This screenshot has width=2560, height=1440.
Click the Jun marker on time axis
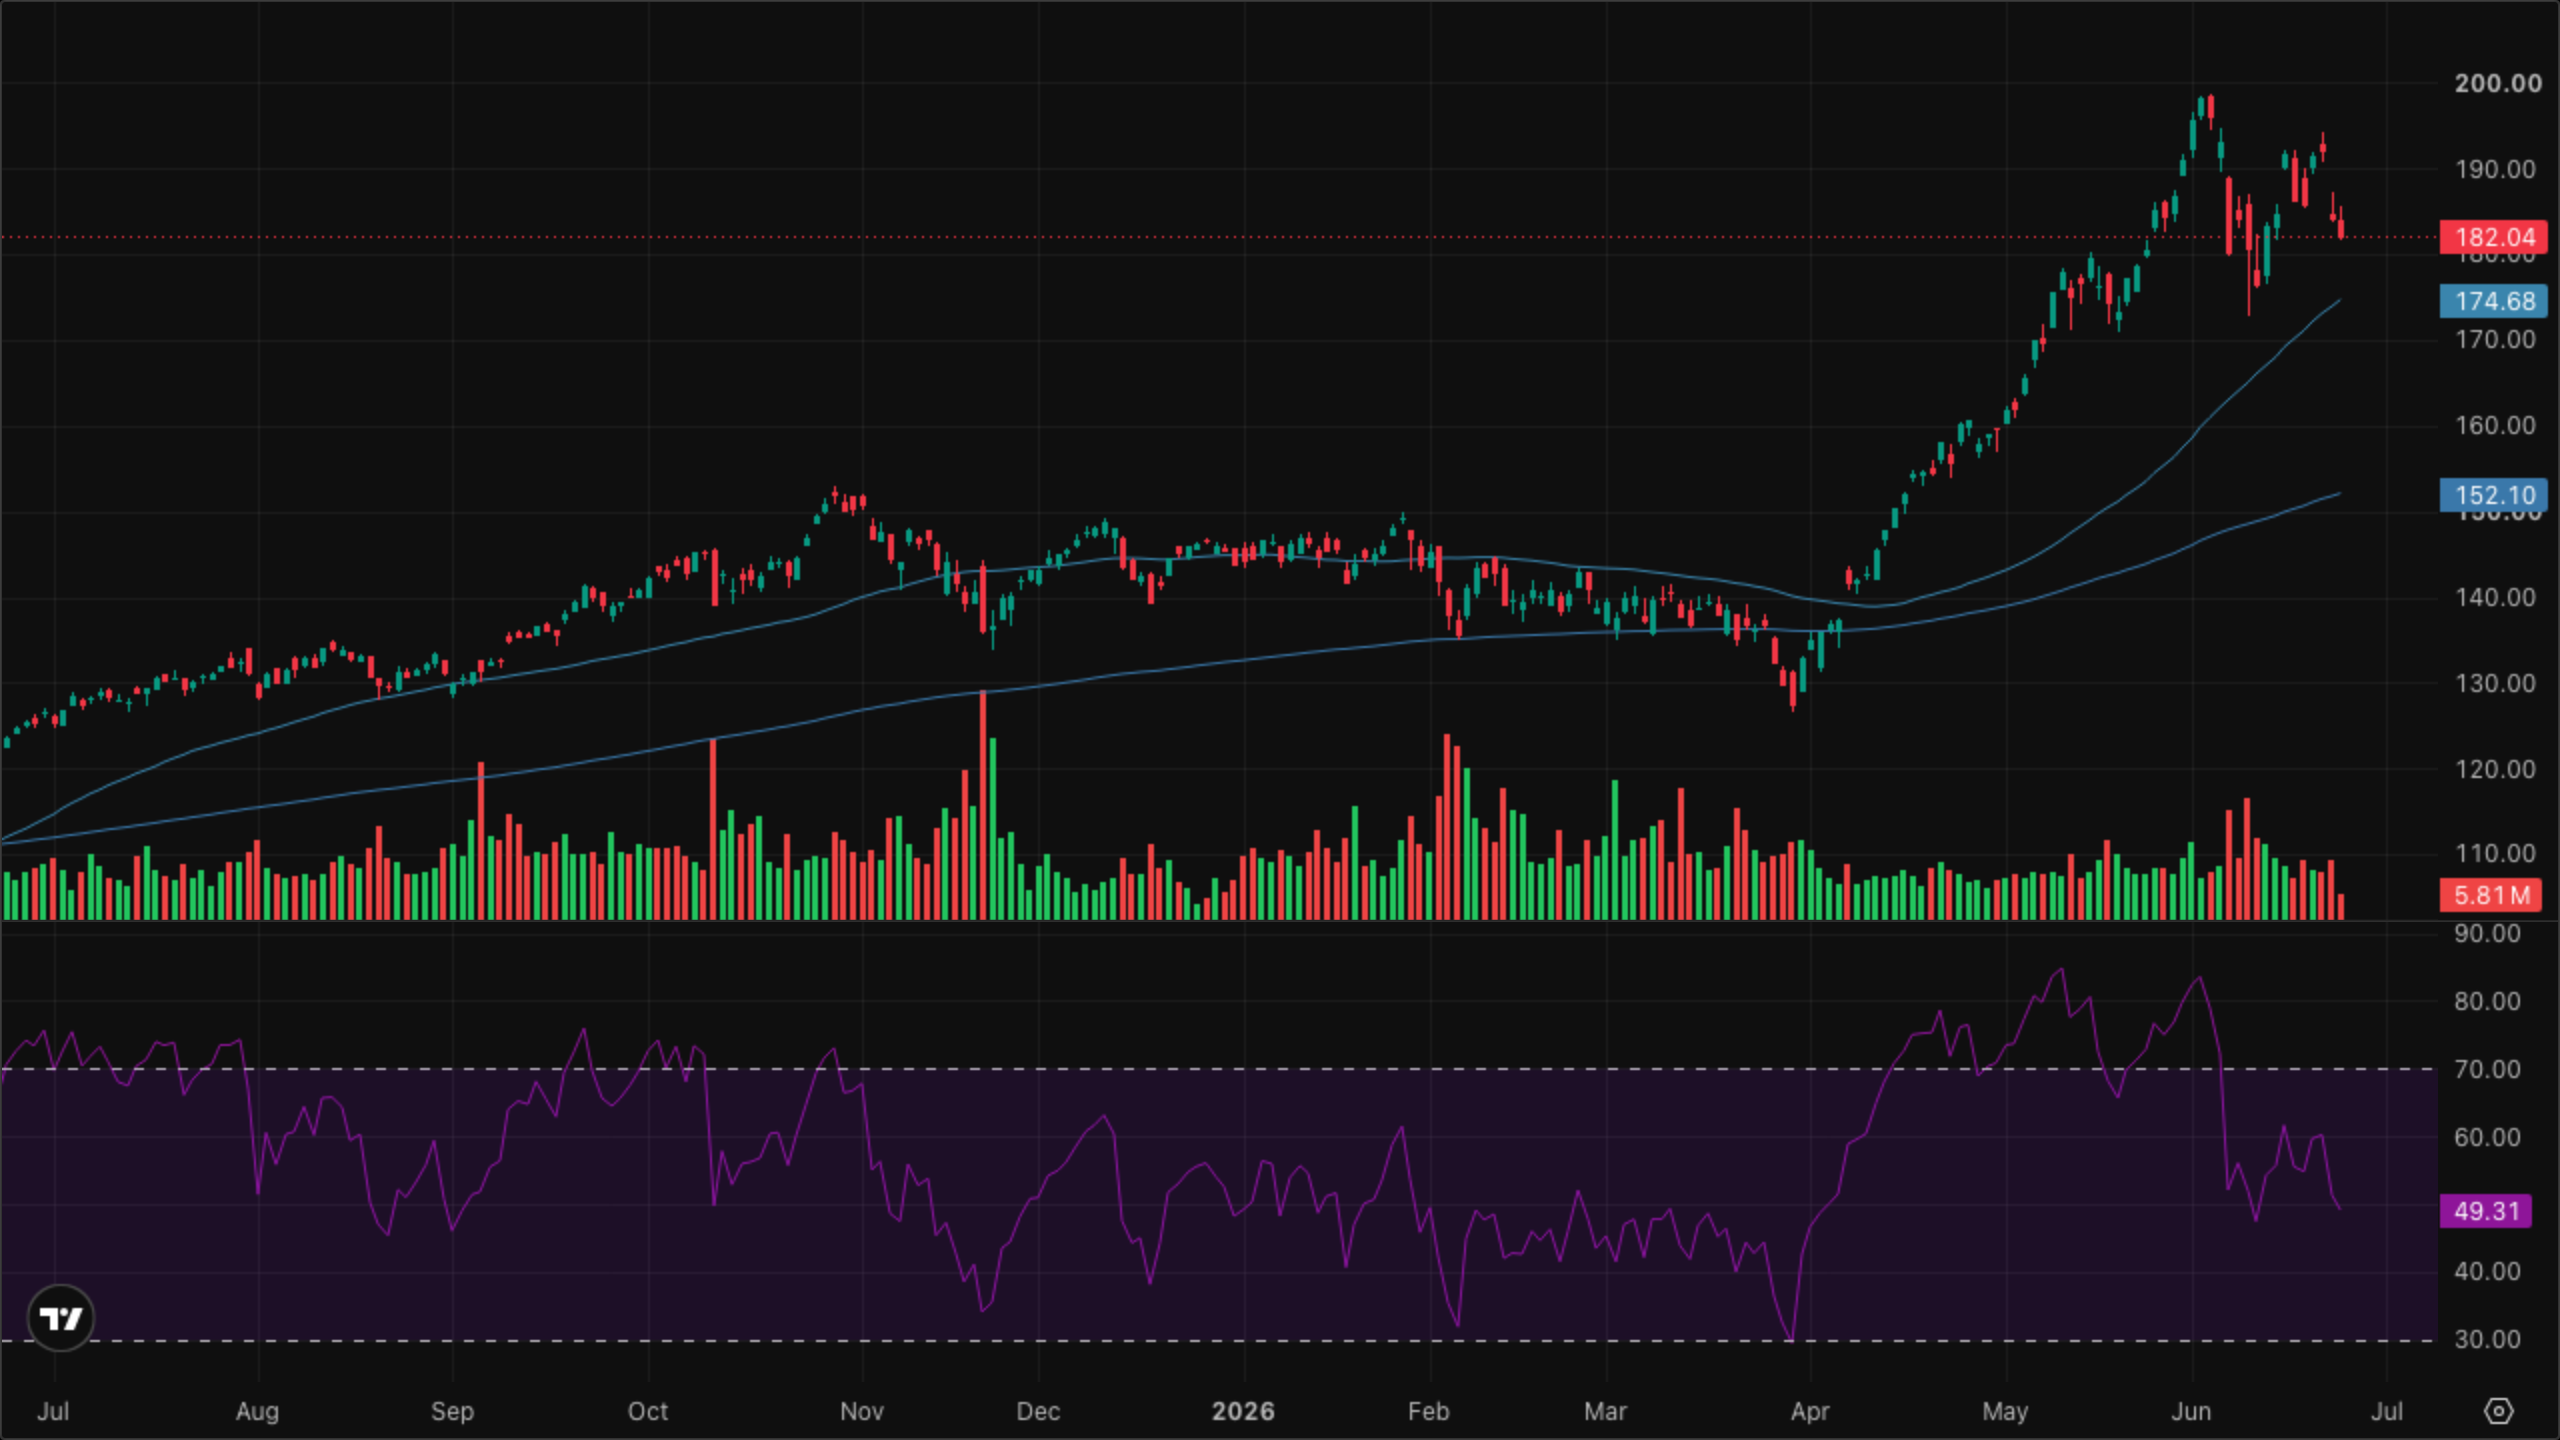pyautogui.click(x=2191, y=1411)
